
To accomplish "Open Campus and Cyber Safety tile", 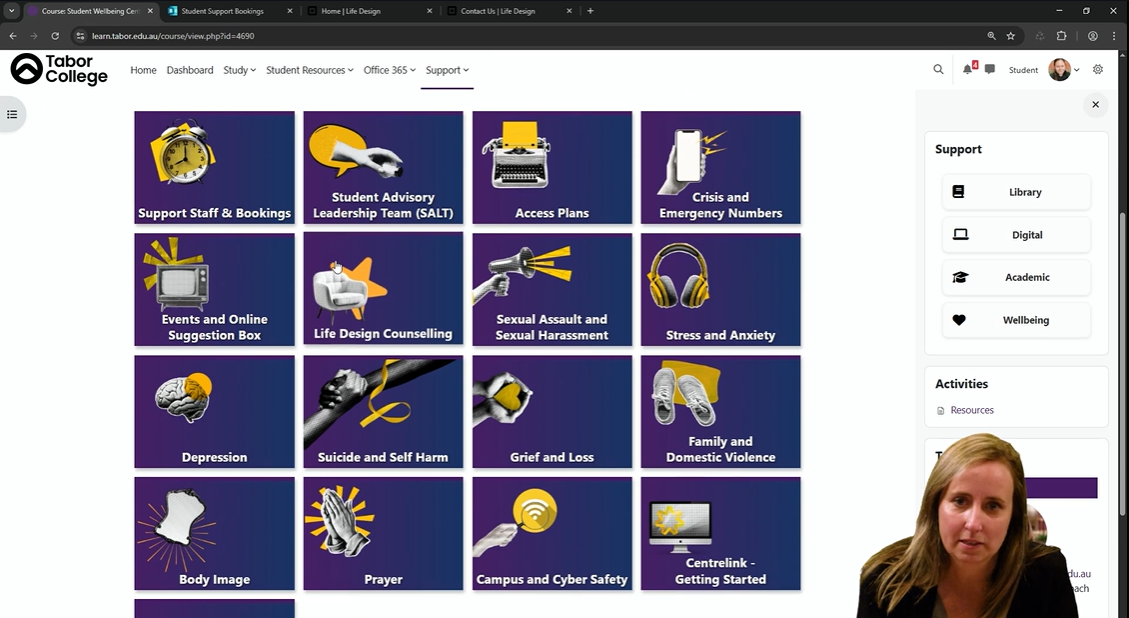I will coord(552,534).
